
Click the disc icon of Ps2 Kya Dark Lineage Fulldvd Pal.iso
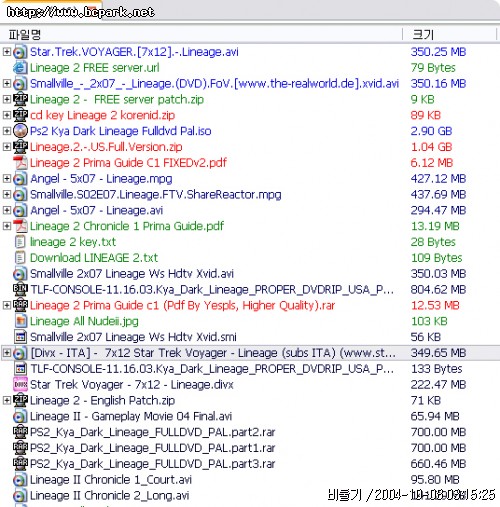[x=20, y=131]
